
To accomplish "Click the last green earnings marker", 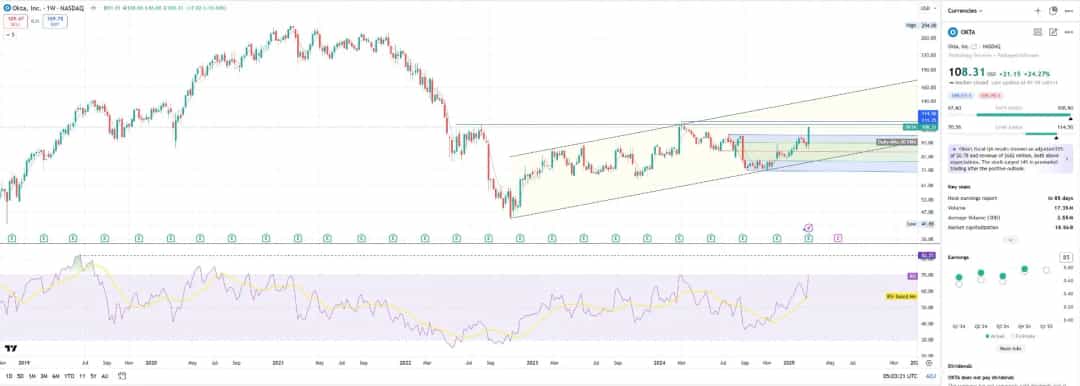I will 809,238.
